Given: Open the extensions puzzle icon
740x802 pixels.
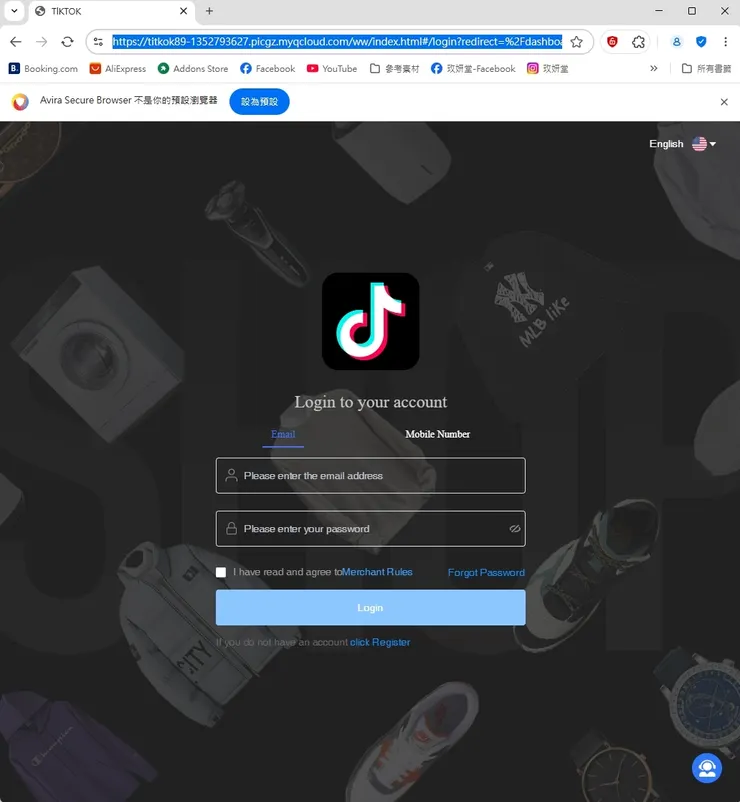Looking at the screenshot, I should [638, 42].
